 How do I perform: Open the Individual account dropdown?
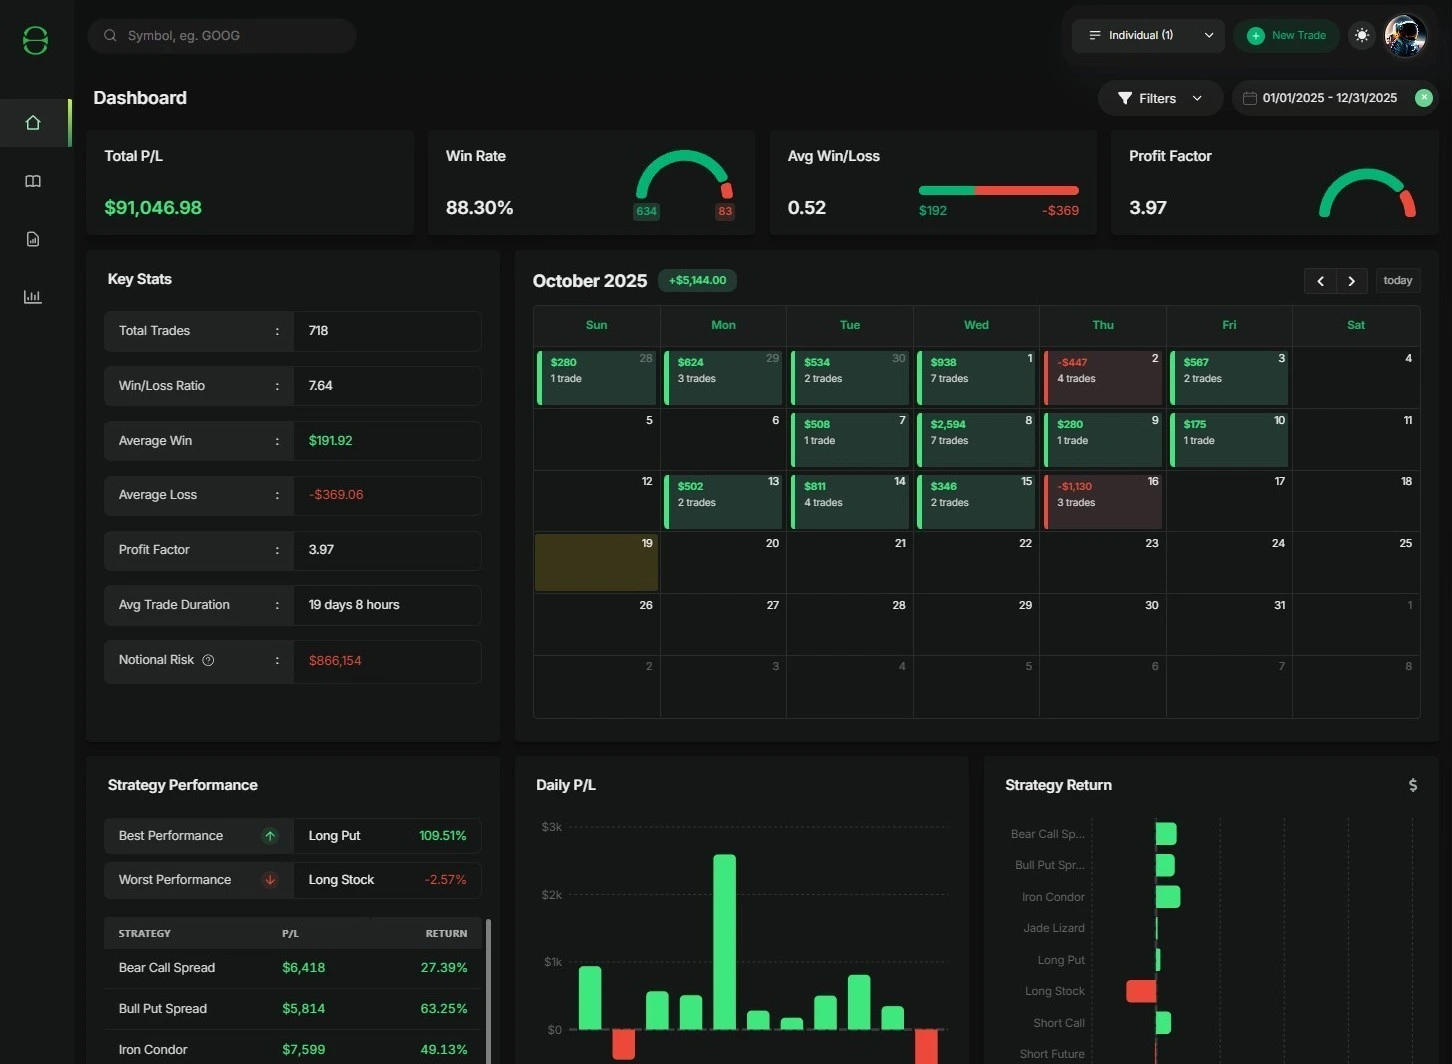click(x=1147, y=35)
